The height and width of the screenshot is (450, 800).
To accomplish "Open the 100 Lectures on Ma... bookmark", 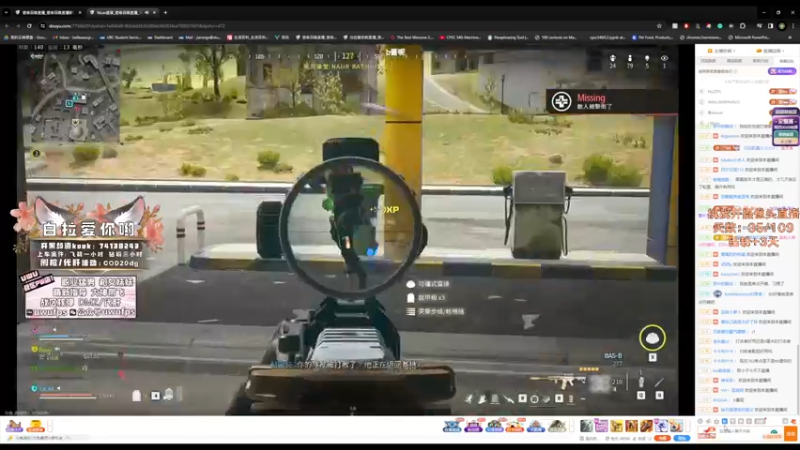I will [x=556, y=38].
